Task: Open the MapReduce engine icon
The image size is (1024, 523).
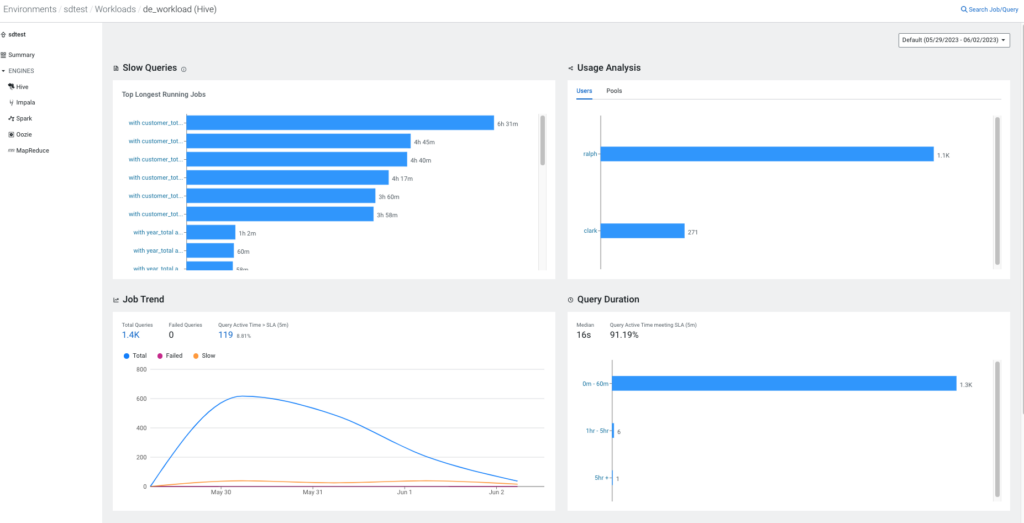Action: pyautogui.click(x=11, y=150)
